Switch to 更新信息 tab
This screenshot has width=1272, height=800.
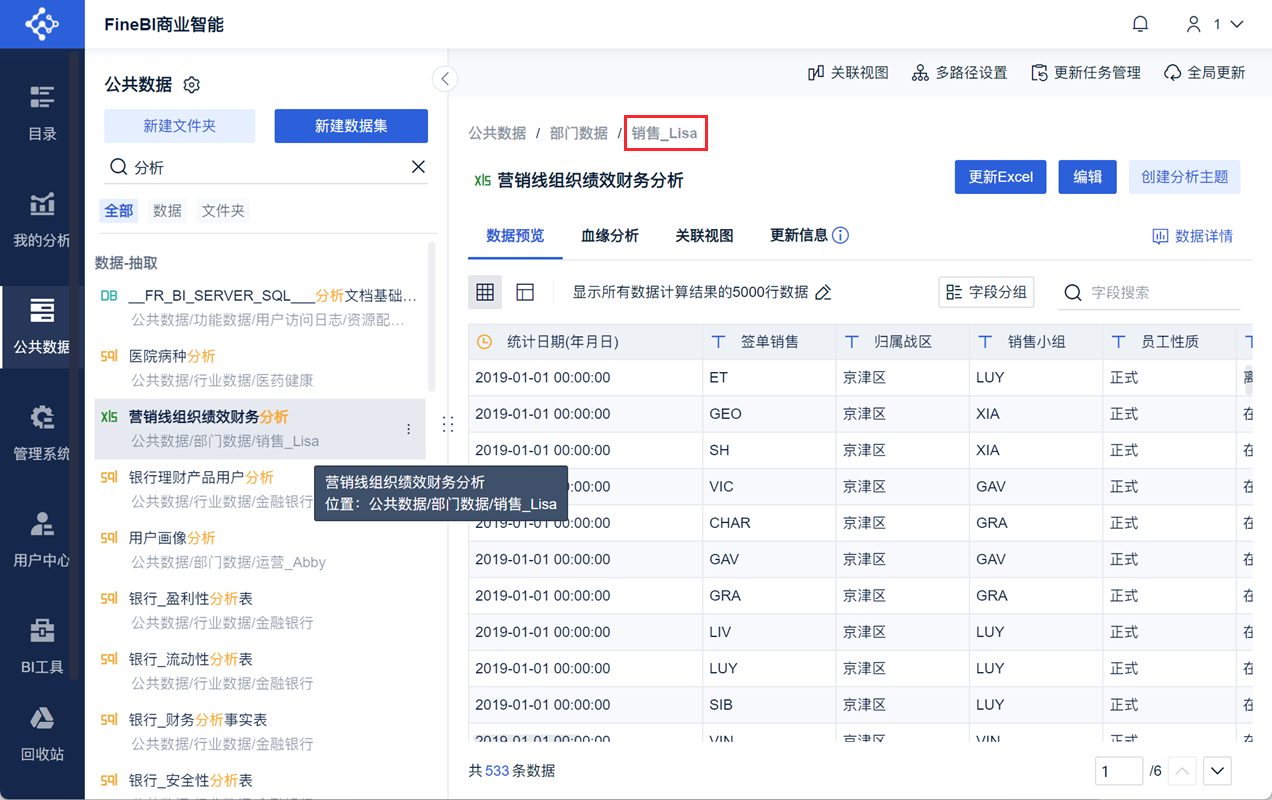point(799,236)
